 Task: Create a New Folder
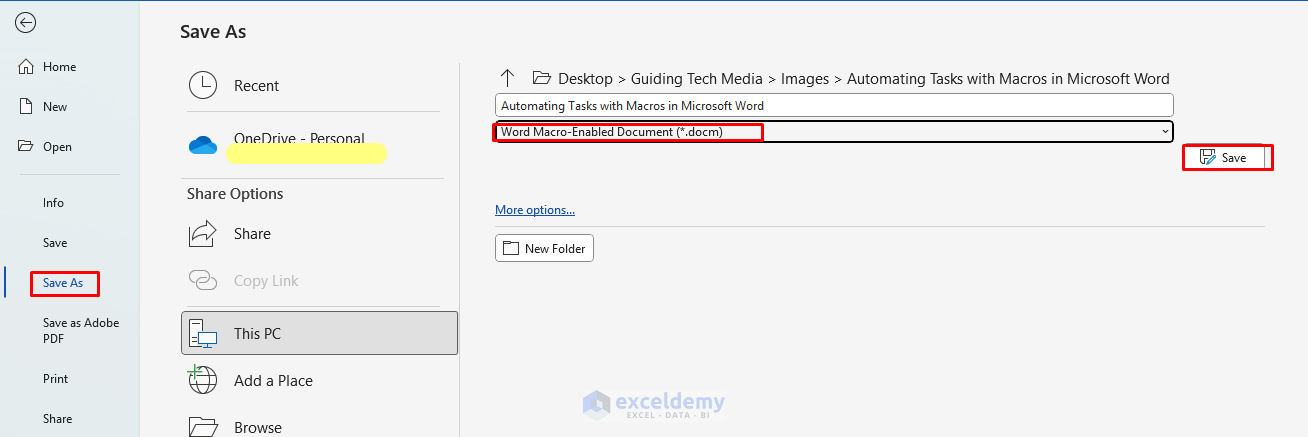[x=544, y=248]
